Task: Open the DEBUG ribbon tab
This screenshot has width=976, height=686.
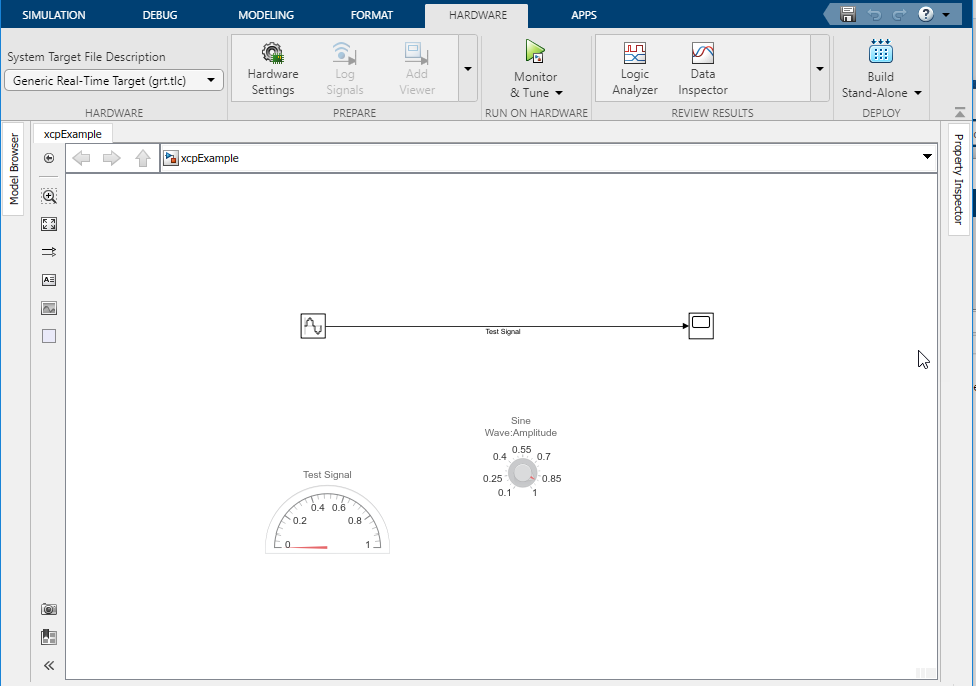Action: (x=160, y=14)
